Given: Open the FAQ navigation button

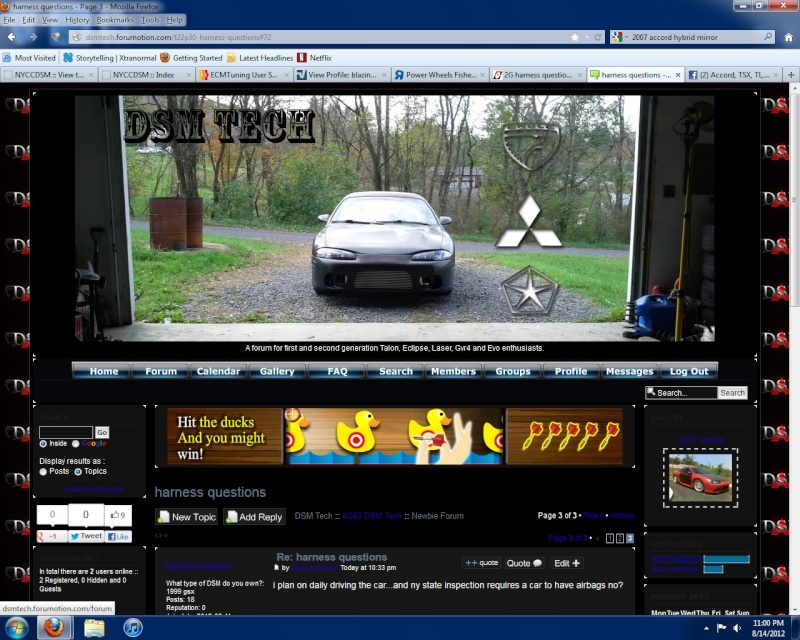Looking at the screenshot, I should (x=337, y=371).
